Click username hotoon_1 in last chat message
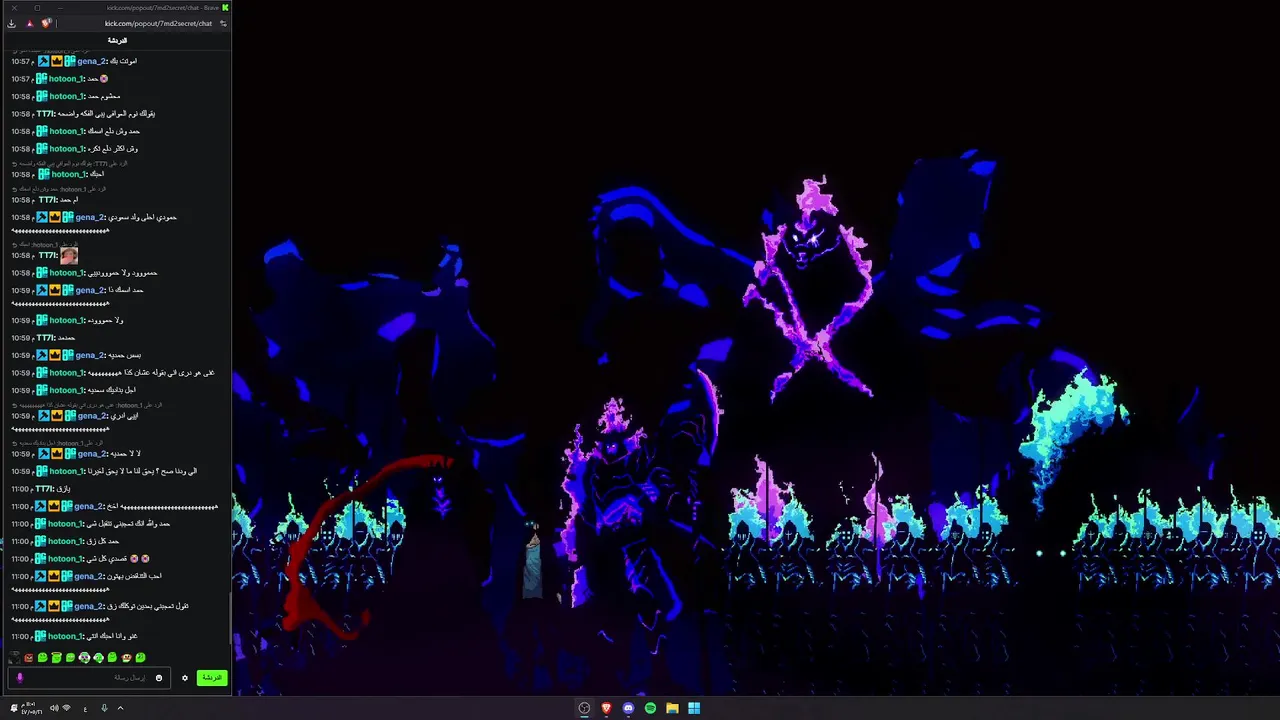Screen dimensions: 1280x720 (66, 636)
